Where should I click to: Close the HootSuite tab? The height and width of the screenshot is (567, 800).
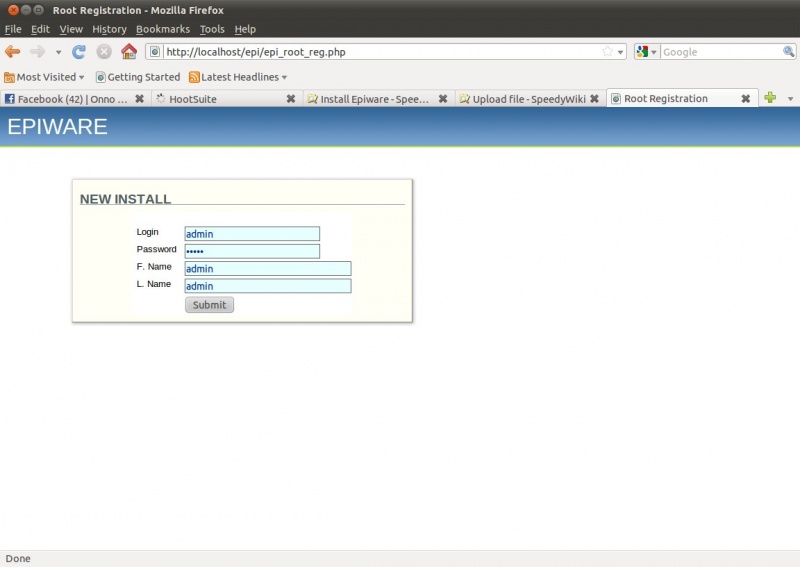[291, 99]
